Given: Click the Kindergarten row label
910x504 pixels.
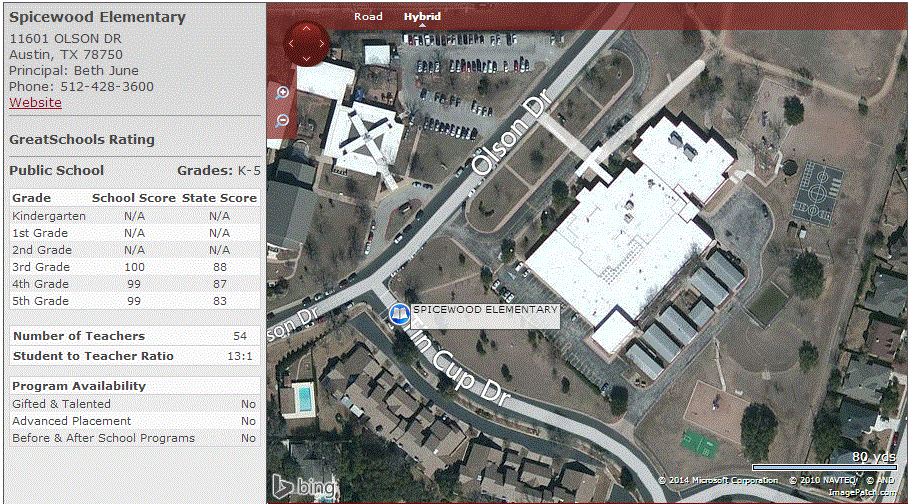Looking at the screenshot, I should point(49,216).
